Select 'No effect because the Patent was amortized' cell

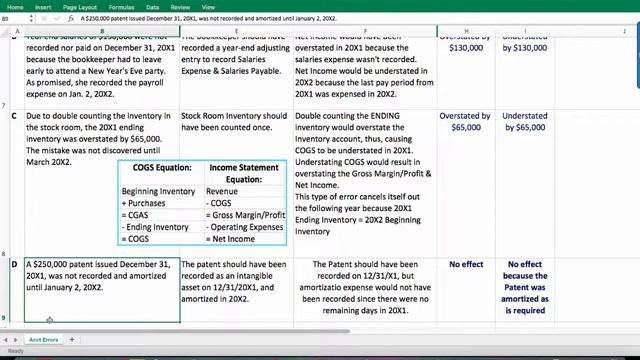click(525, 290)
